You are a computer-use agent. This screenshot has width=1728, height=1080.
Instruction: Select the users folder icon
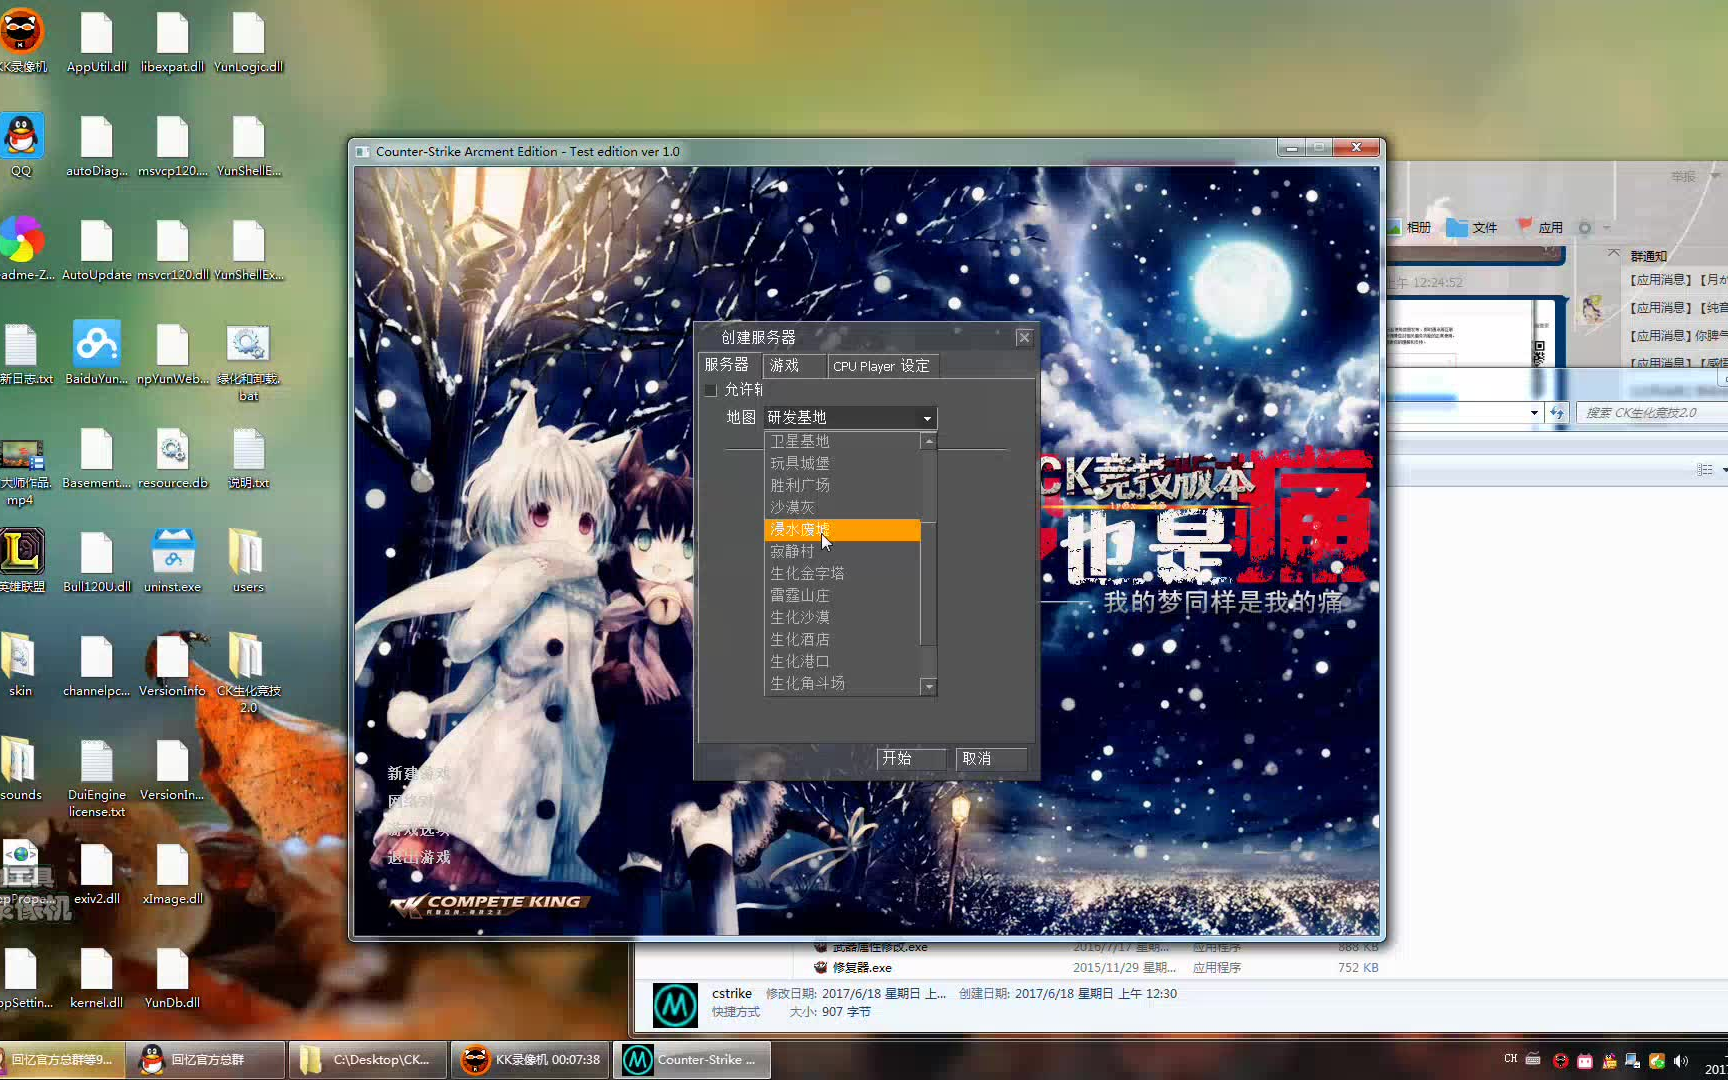coord(248,561)
